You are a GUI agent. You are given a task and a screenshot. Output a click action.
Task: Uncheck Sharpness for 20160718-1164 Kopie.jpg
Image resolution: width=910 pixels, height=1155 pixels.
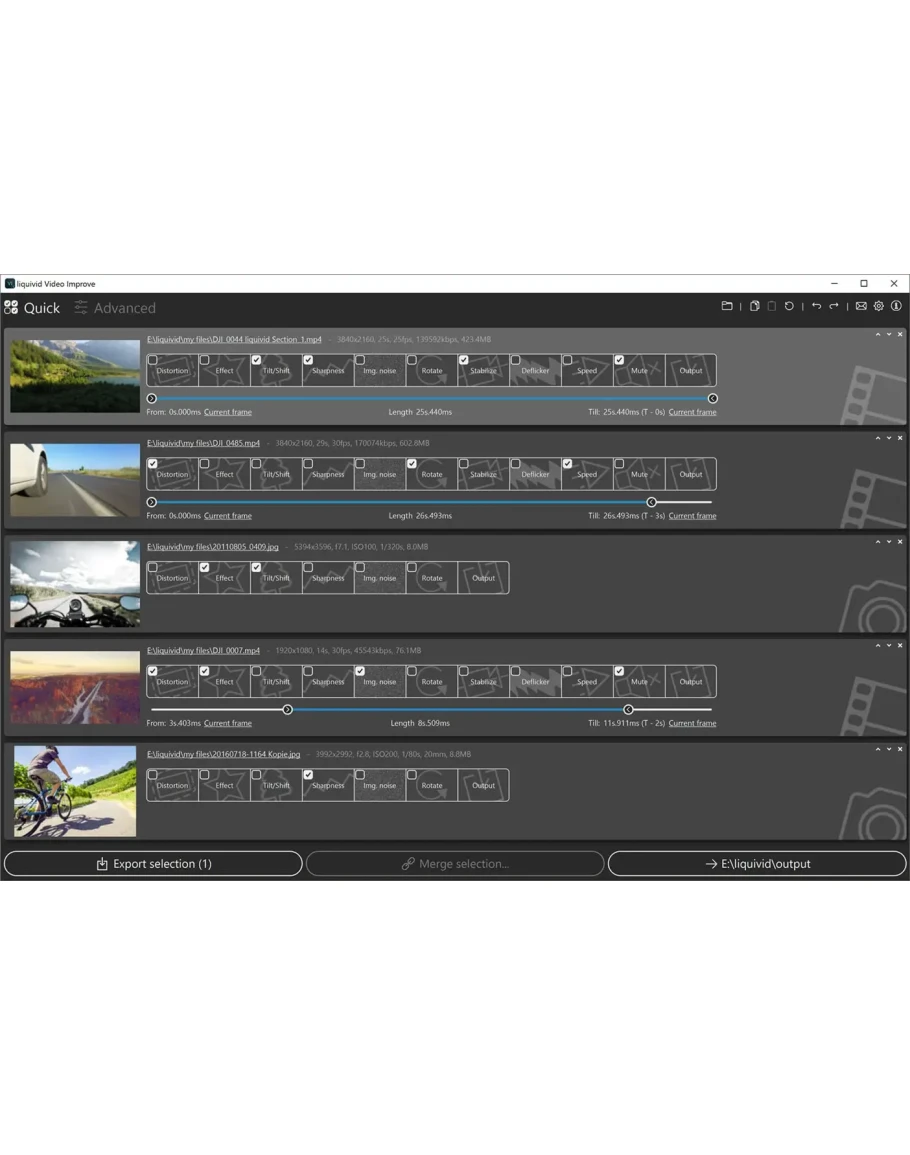308,775
